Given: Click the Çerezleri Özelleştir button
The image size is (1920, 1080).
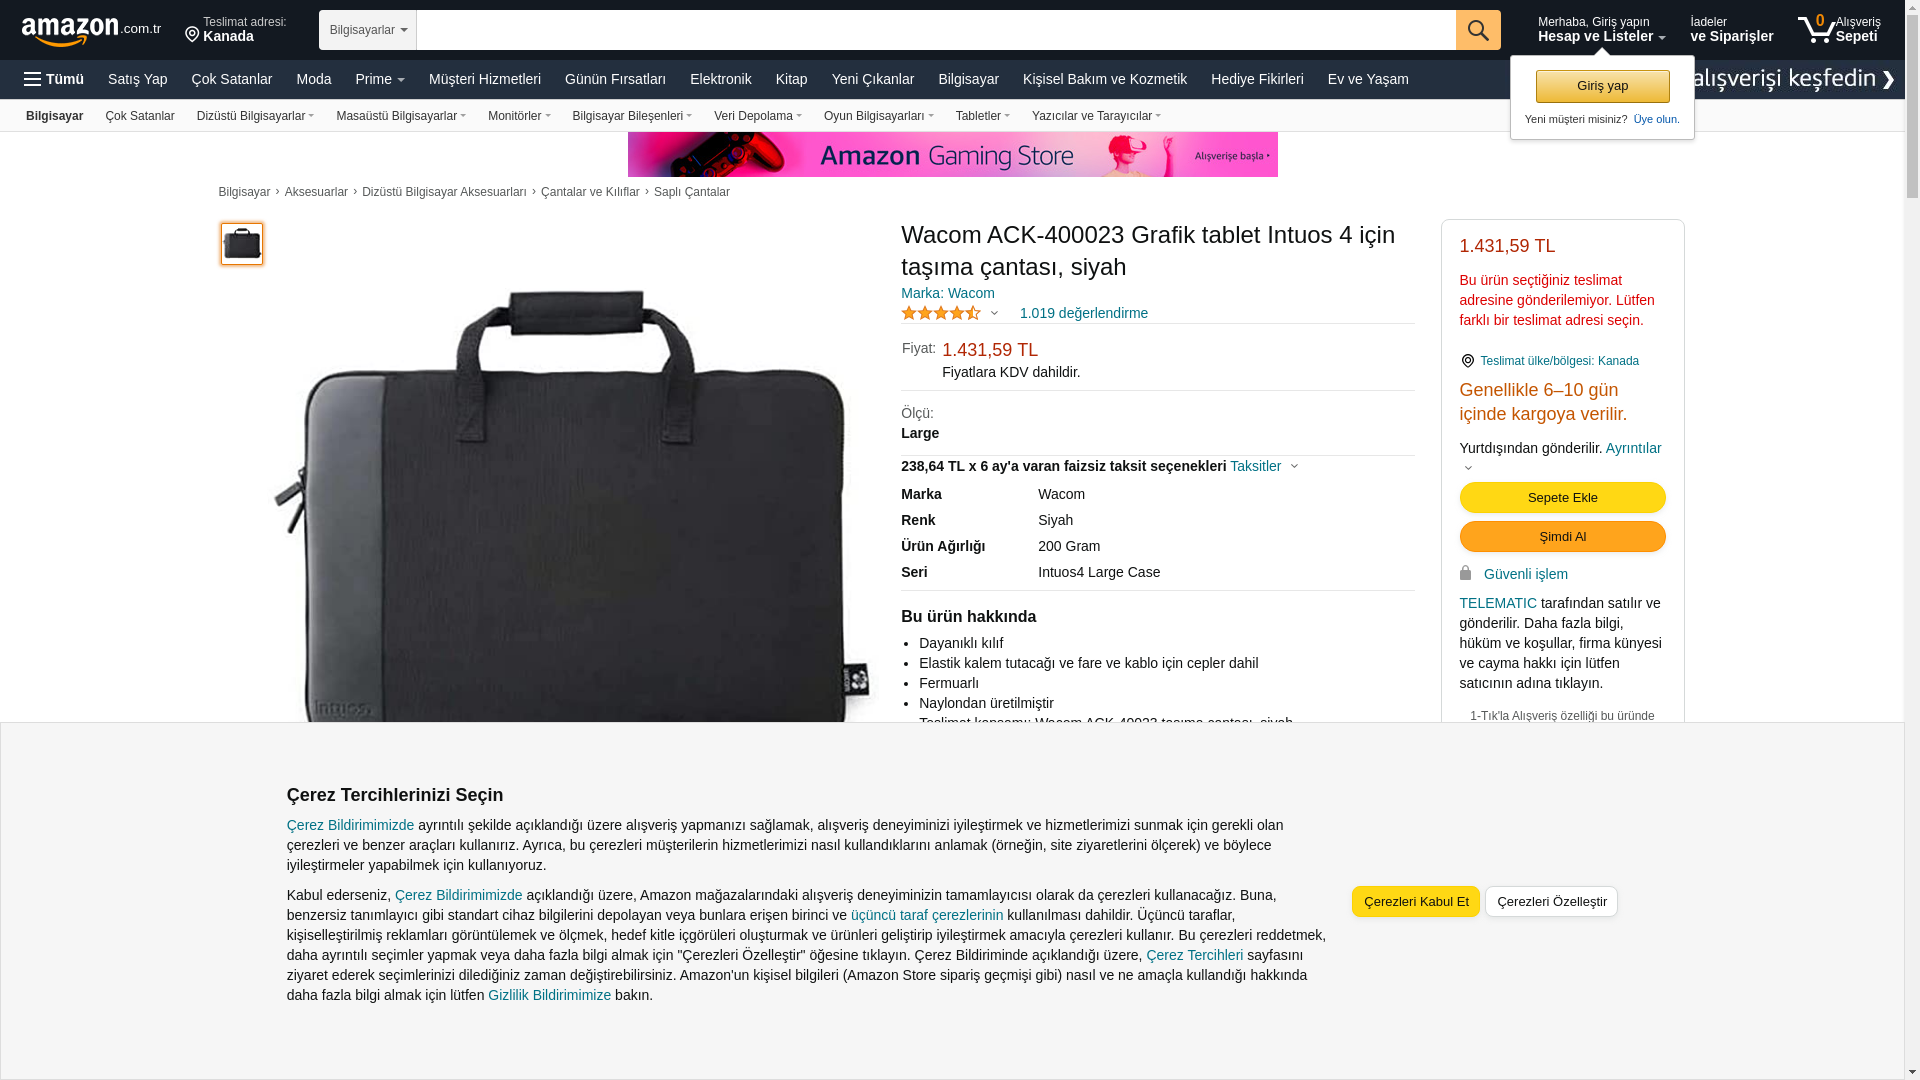Looking at the screenshot, I should point(1551,902).
